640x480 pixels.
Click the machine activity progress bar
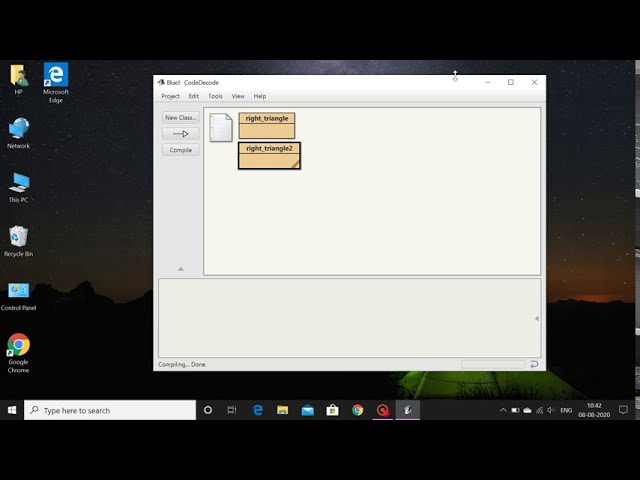(493, 364)
